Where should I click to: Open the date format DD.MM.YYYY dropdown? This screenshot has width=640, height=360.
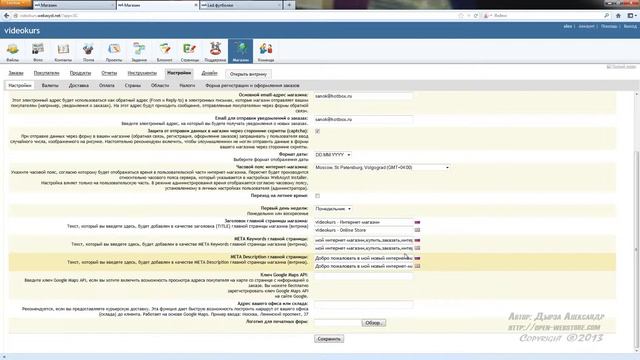coord(333,155)
